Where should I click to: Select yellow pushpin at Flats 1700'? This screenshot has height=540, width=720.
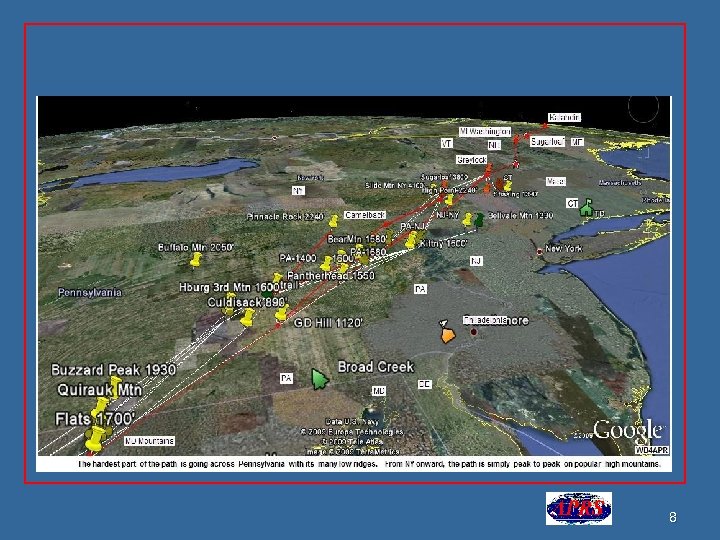tap(96, 438)
